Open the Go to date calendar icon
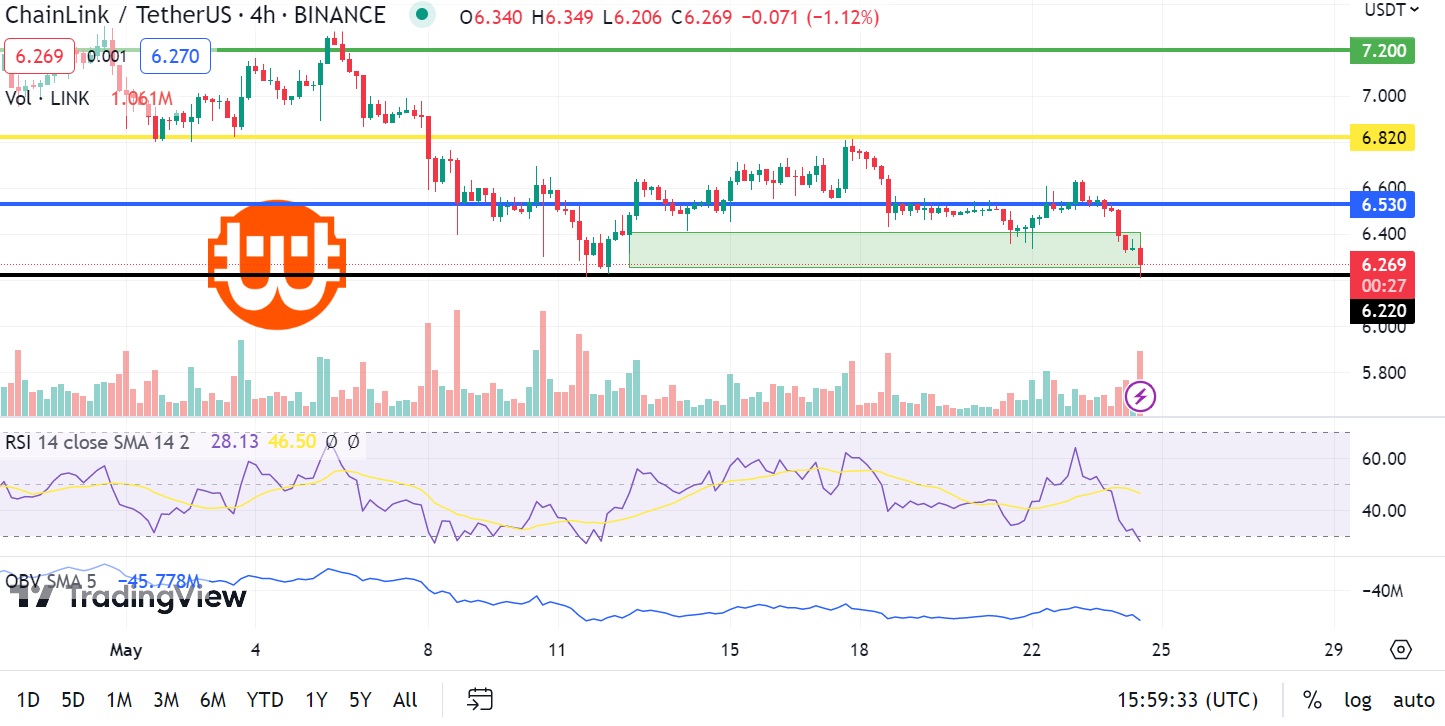The image size is (1445, 726). pos(480,699)
